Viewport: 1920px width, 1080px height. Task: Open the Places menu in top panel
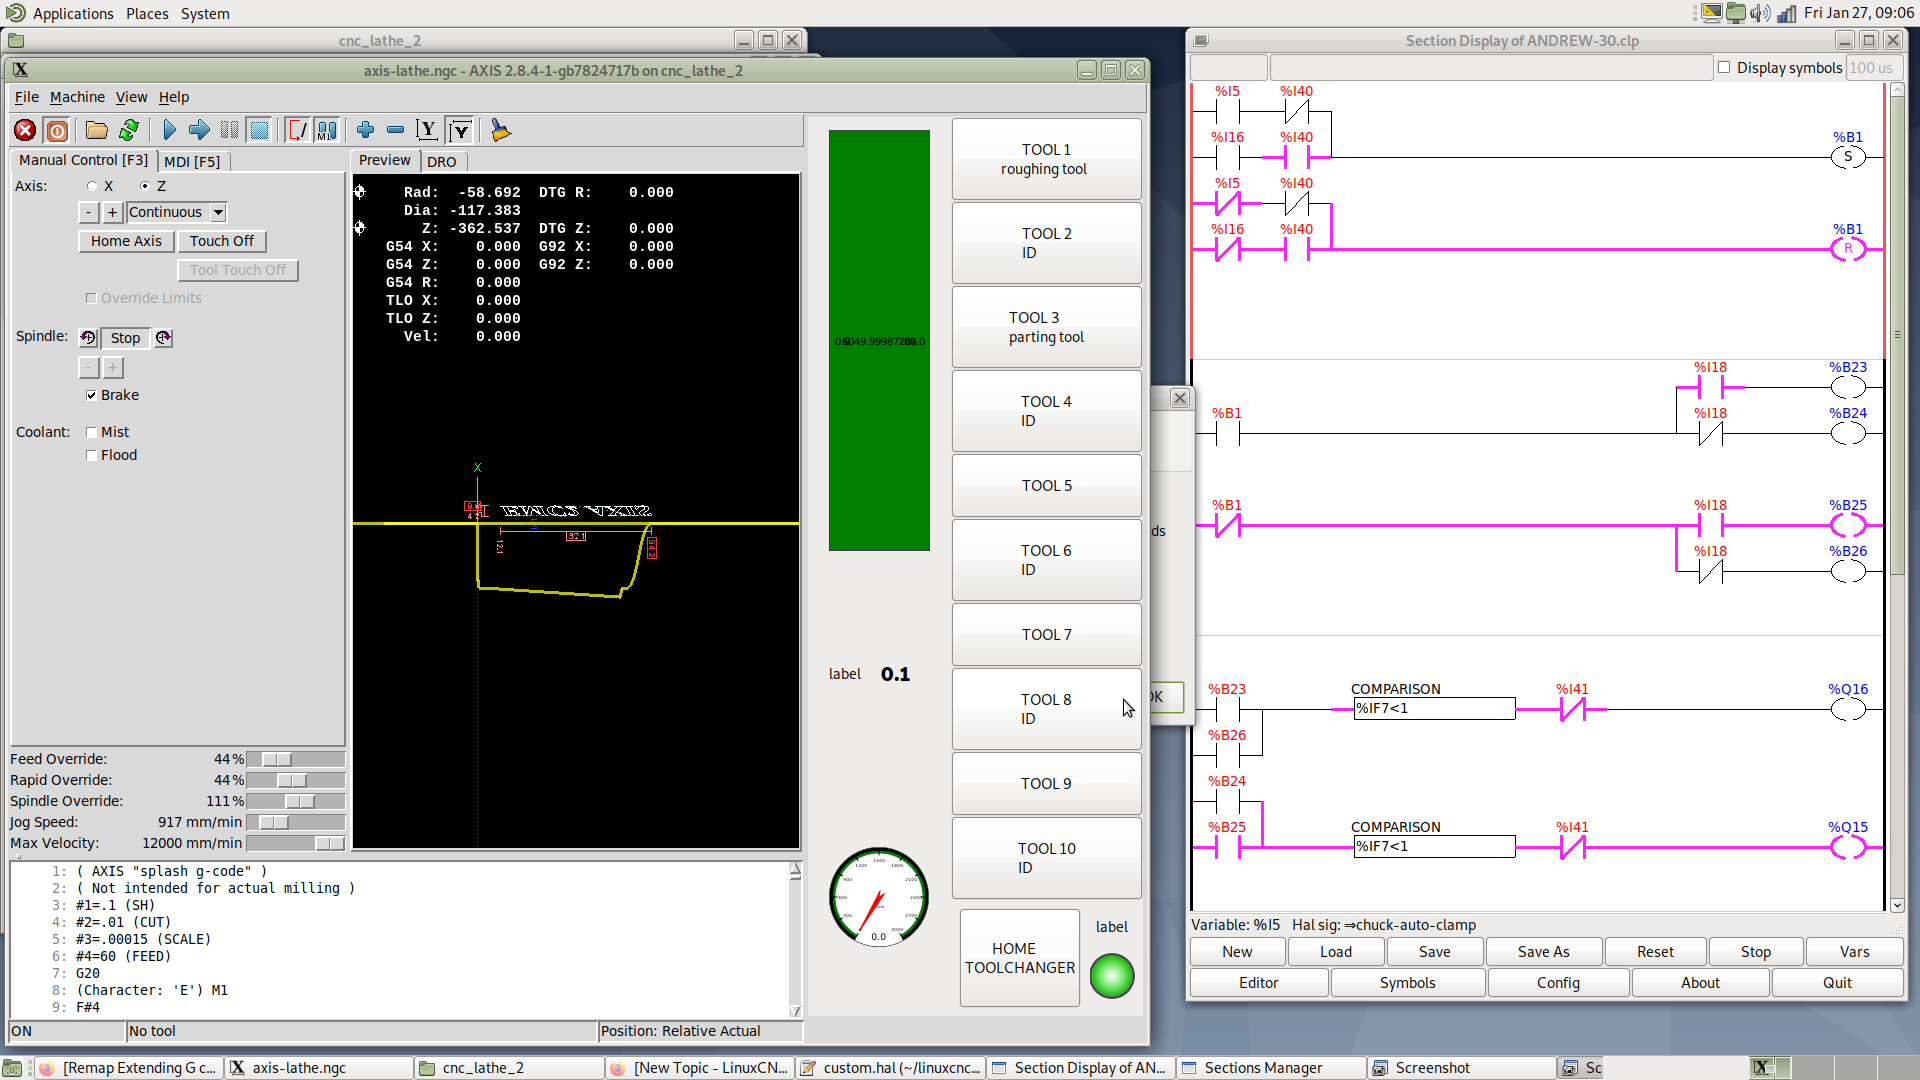(147, 13)
